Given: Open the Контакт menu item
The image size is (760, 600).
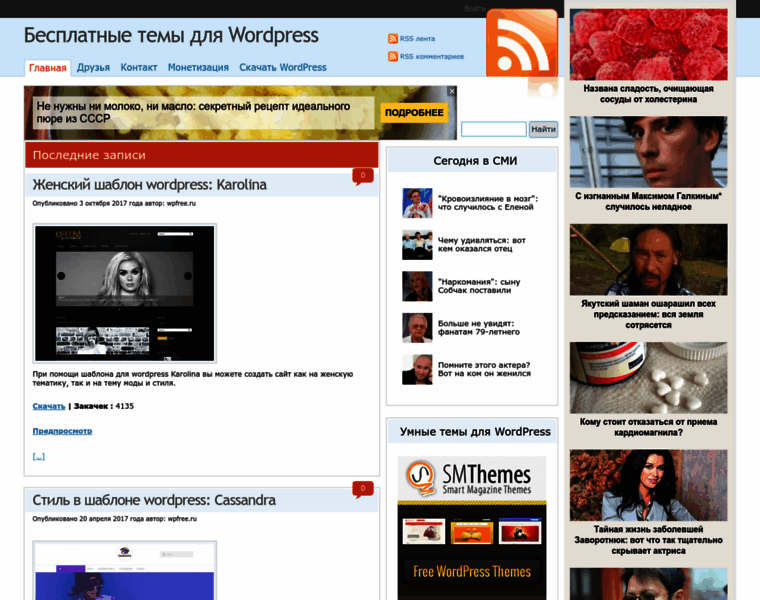Looking at the screenshot, I should click(x=139, y=67).
